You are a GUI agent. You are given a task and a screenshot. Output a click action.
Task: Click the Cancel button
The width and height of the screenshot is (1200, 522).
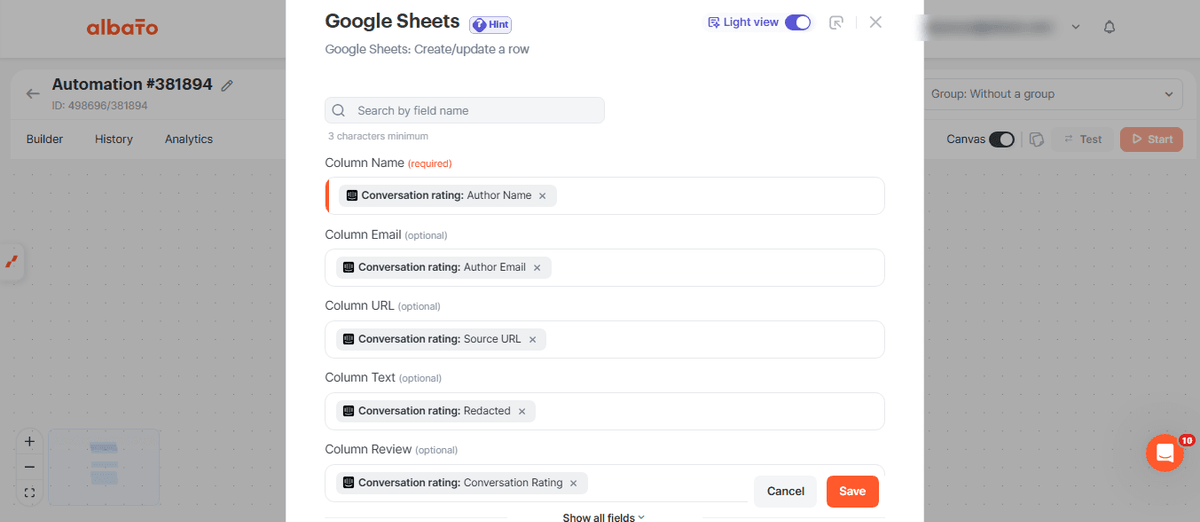tap(786, 491)
